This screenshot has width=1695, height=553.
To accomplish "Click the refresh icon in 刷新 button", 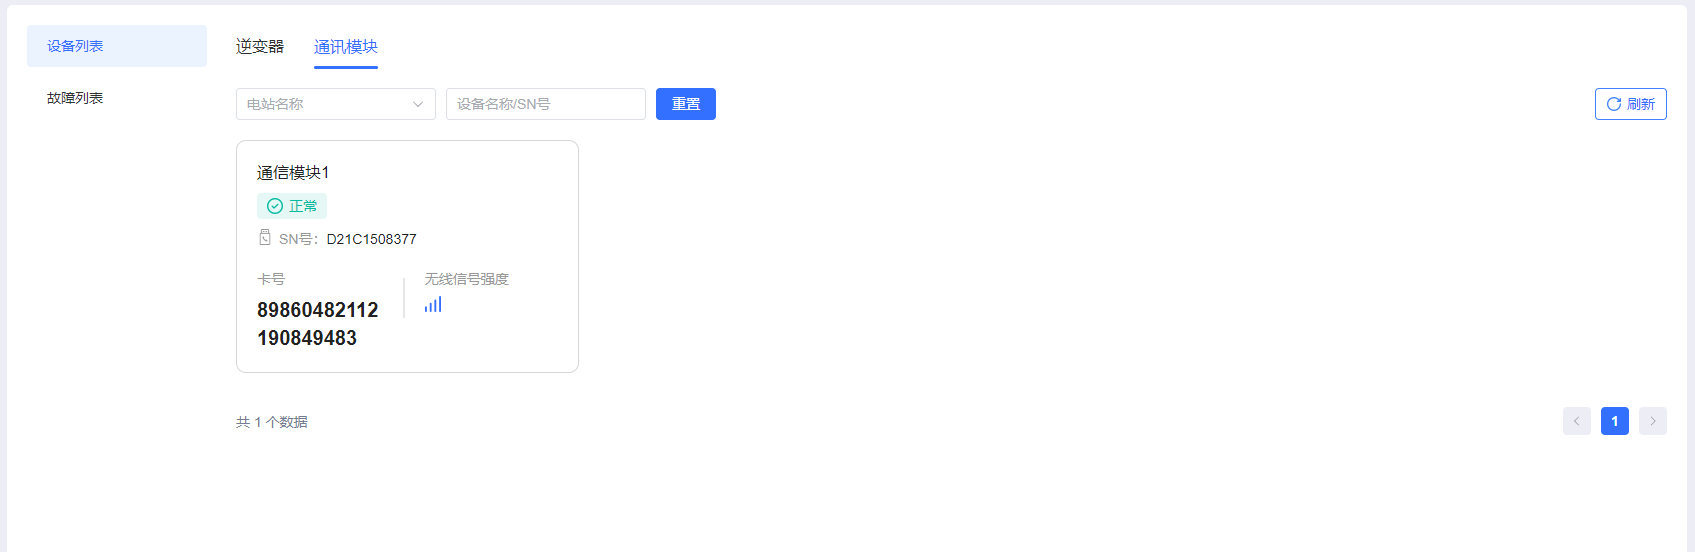I will (x=1613, y=104).
